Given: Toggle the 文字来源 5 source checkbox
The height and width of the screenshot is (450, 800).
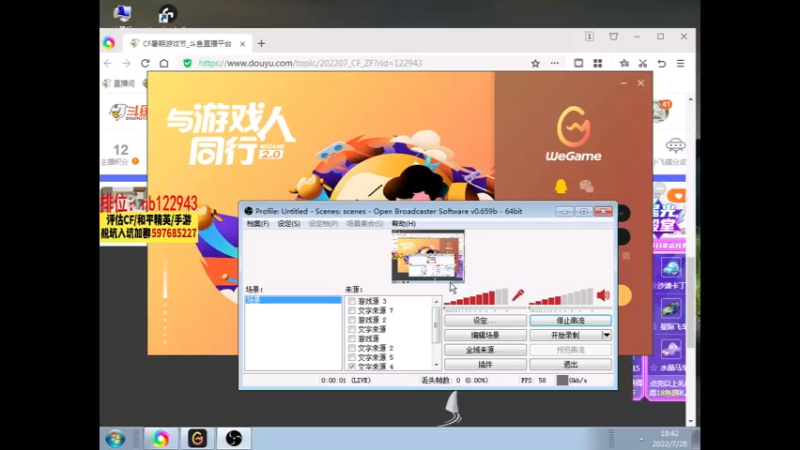Looking at the screenshot, I should pyautogui.click(x=352, y=357).
